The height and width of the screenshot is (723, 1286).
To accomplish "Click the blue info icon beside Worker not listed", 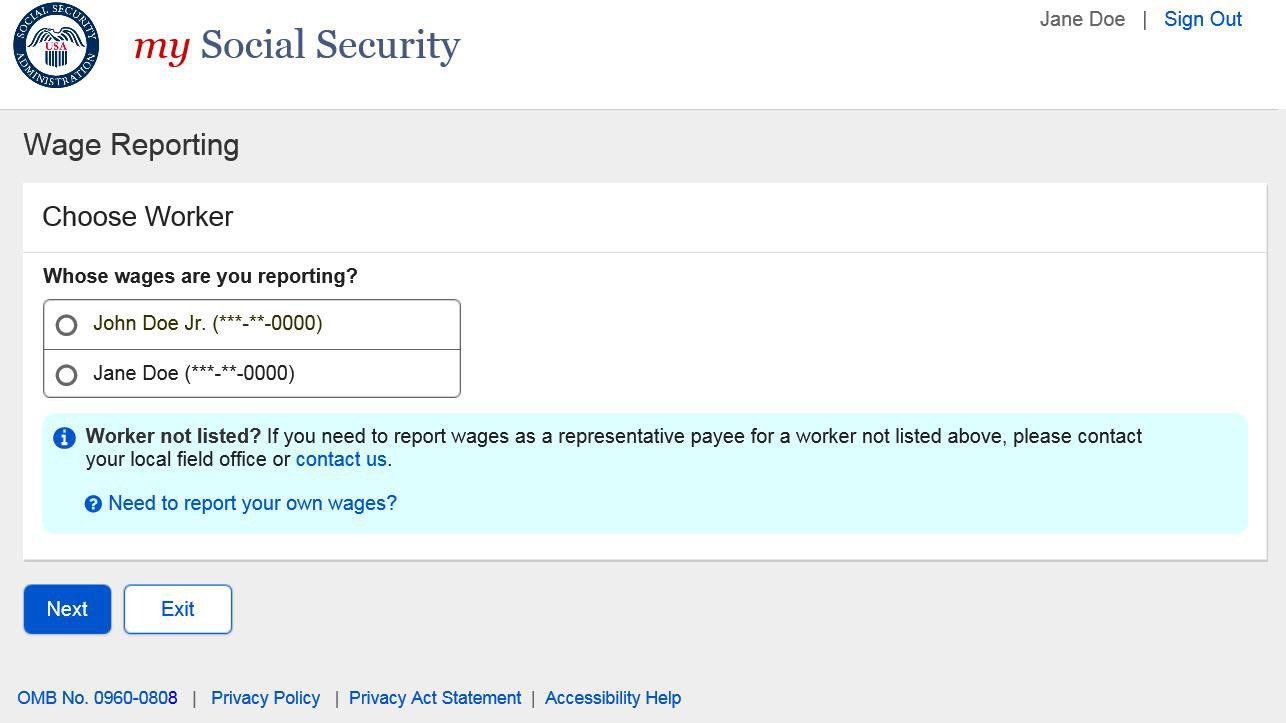I will [x=64, y=438].
